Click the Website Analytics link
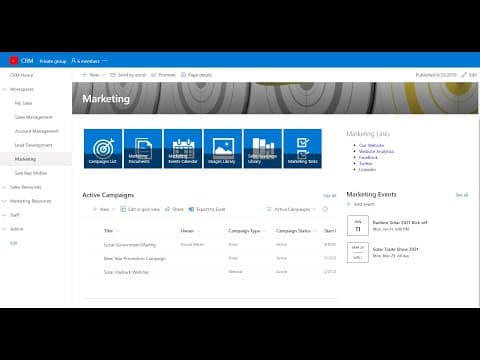 376,151
